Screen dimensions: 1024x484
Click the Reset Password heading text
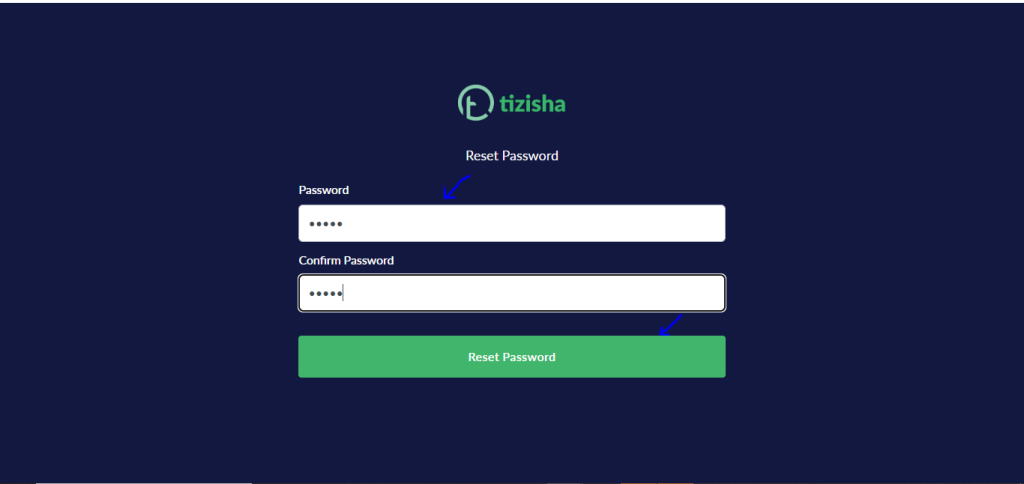511,155
